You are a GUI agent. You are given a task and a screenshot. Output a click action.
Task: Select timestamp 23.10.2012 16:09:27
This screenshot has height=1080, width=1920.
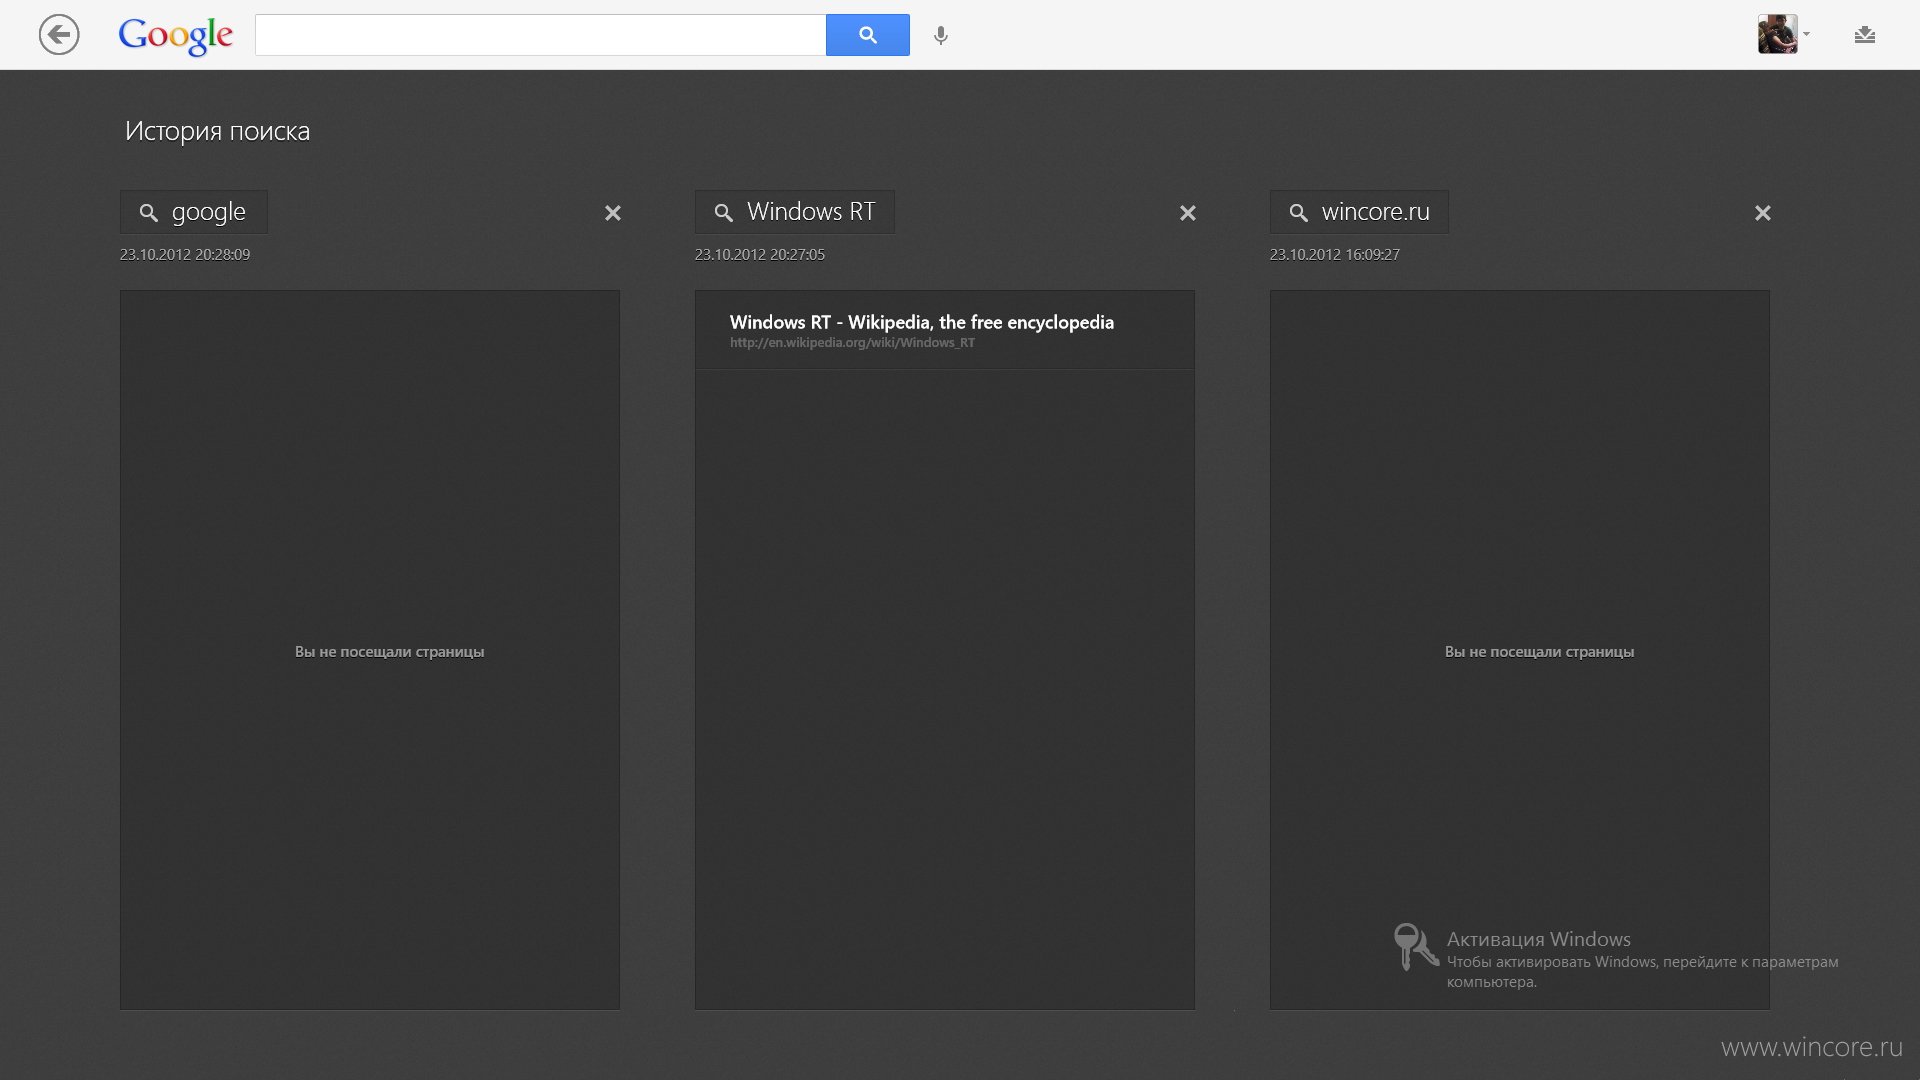coord(1335,255)
